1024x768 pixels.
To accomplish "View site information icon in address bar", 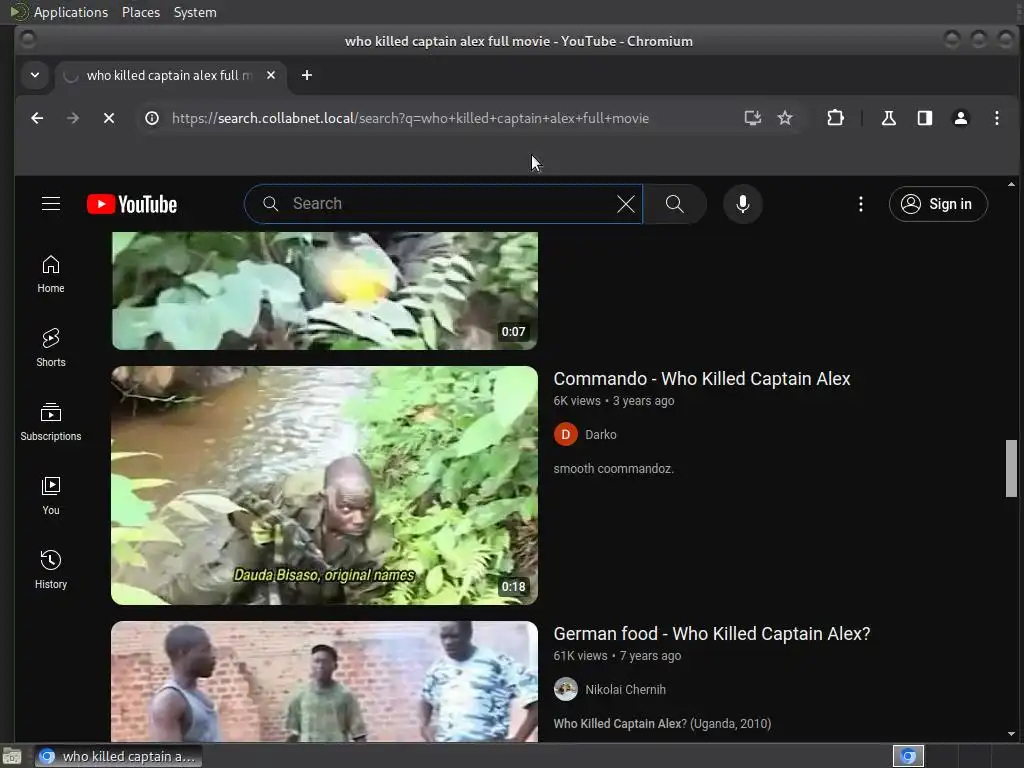I will point(152,118).
